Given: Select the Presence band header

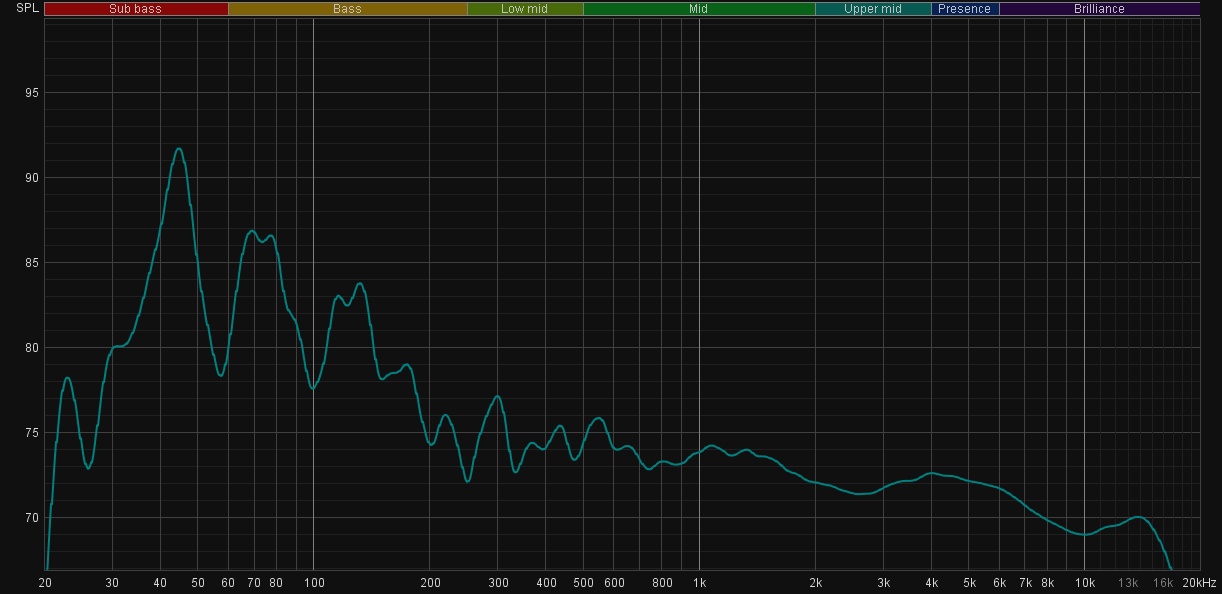Looking at the screenshot, I should [964, 9].
